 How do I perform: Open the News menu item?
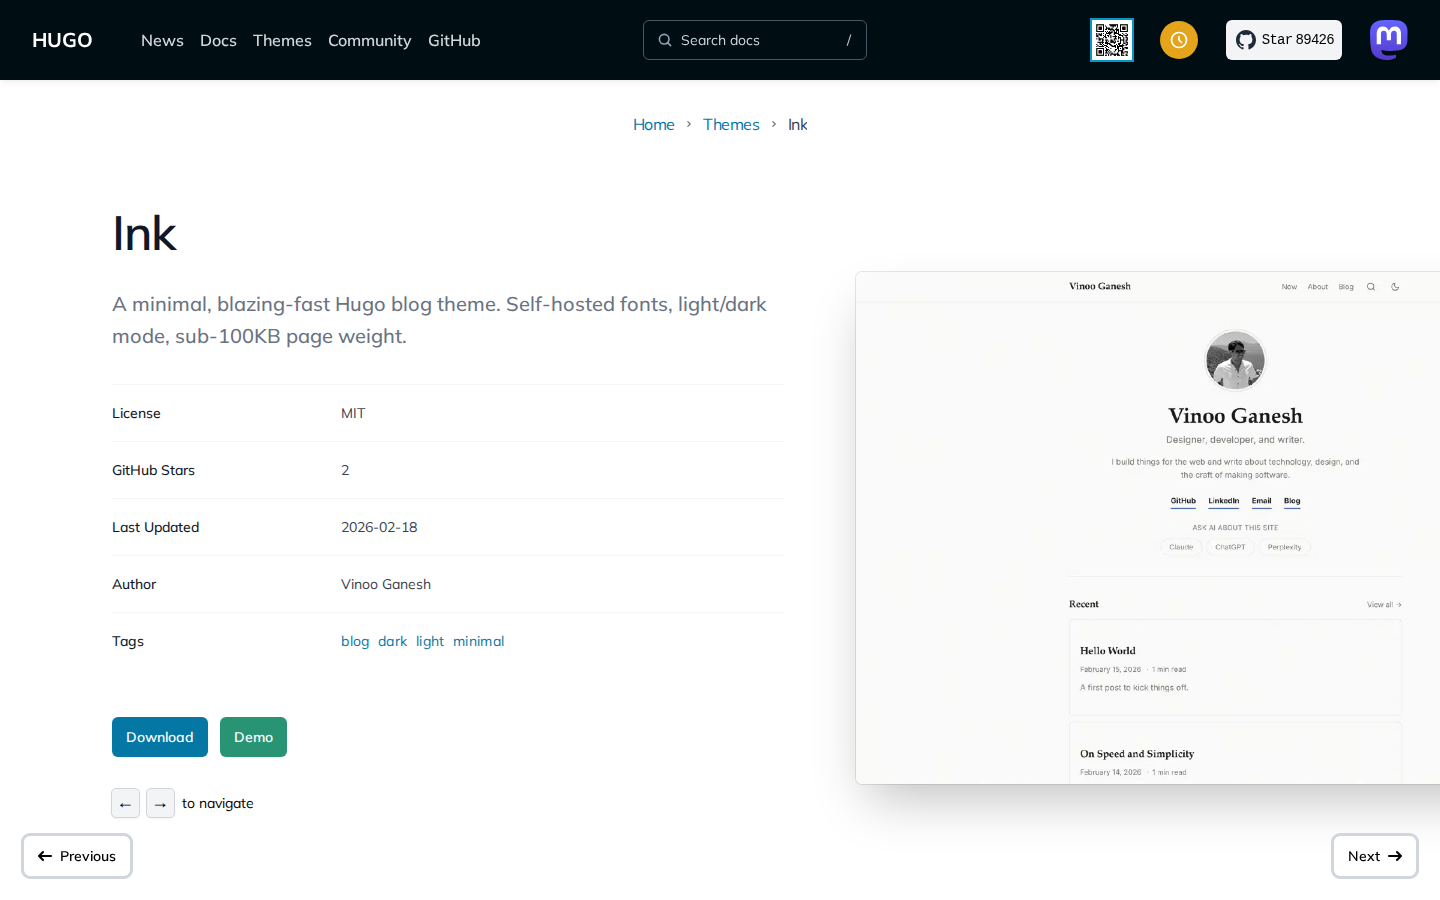coord(162,40)
